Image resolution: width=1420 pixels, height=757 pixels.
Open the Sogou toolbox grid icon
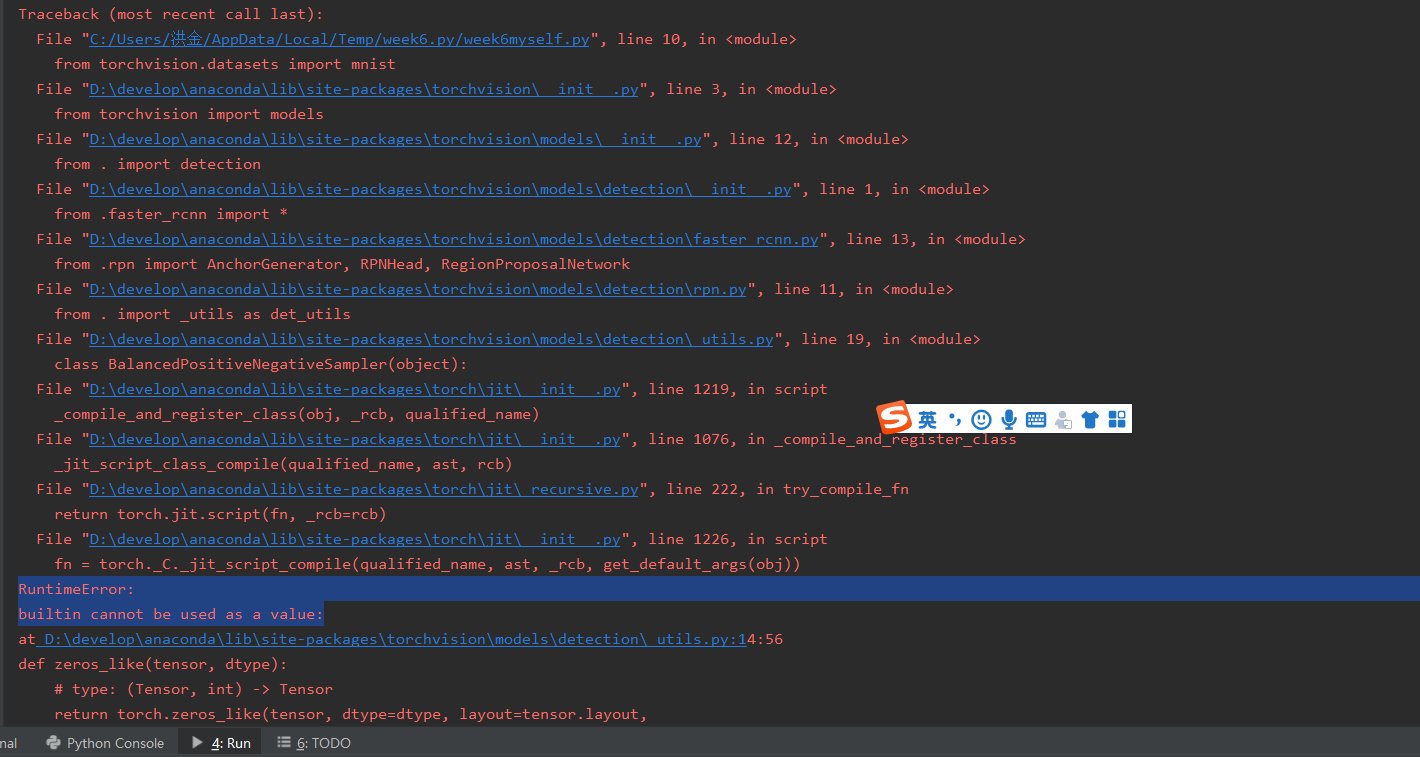point(1116,420)
